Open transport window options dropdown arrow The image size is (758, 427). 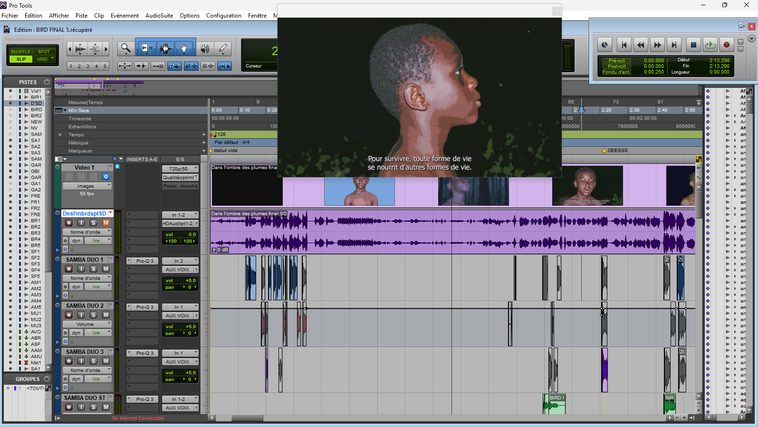[x=751, y=38]
